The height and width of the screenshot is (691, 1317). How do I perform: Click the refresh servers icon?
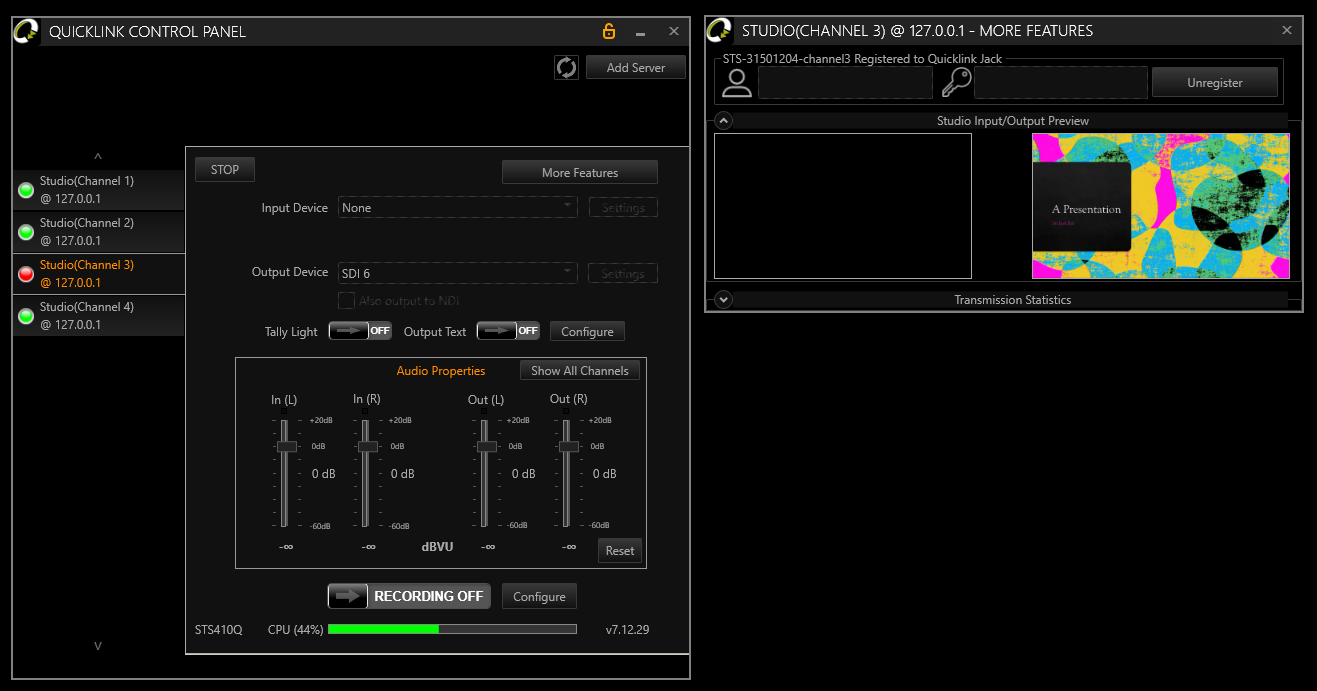pyautogui.click(x=566, y=67)
